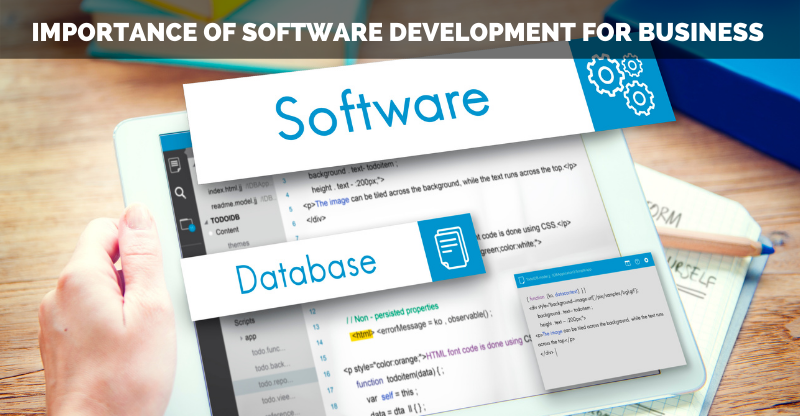Image resolution: width=800 pixels, height=416 pixels.
Task: Click the '// Non - persisted properties' comment
Action: tap(392, 313)
